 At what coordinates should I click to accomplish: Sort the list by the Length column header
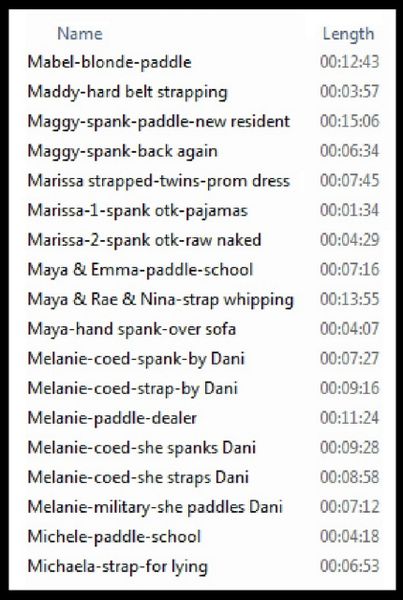point(348,34)
